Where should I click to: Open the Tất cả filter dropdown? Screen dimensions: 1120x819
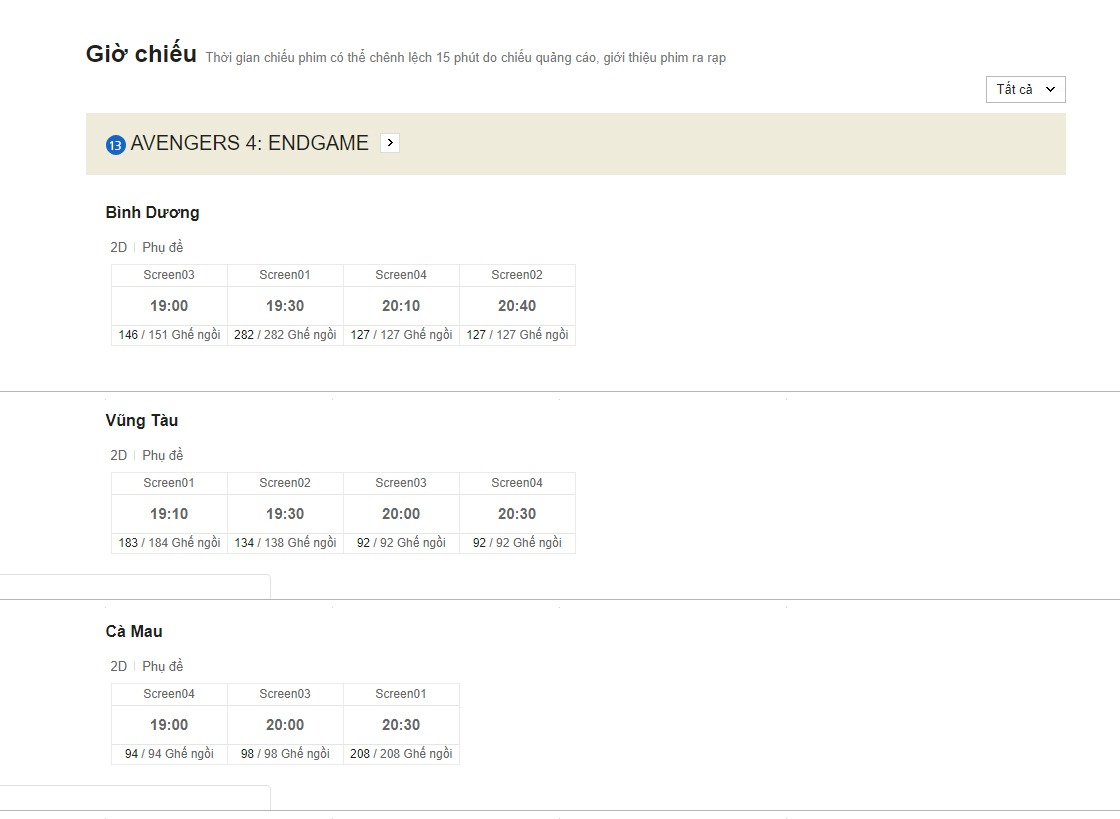pyautogui.click(x=1025, y=89)
